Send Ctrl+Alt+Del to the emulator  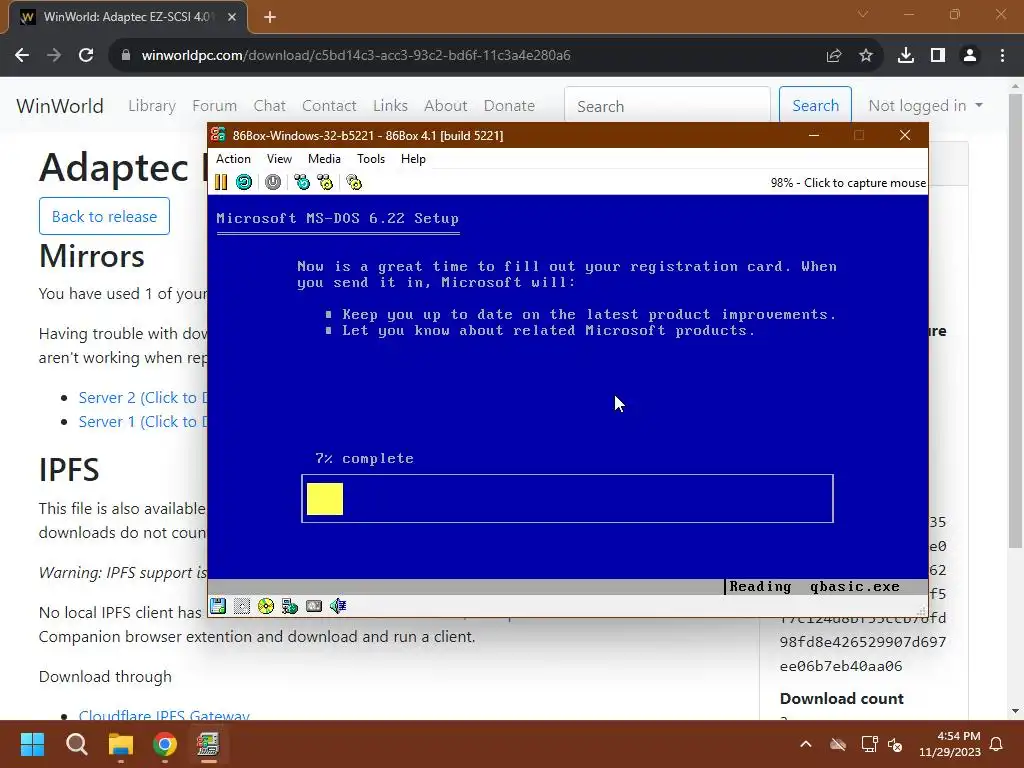coord(302,182)
